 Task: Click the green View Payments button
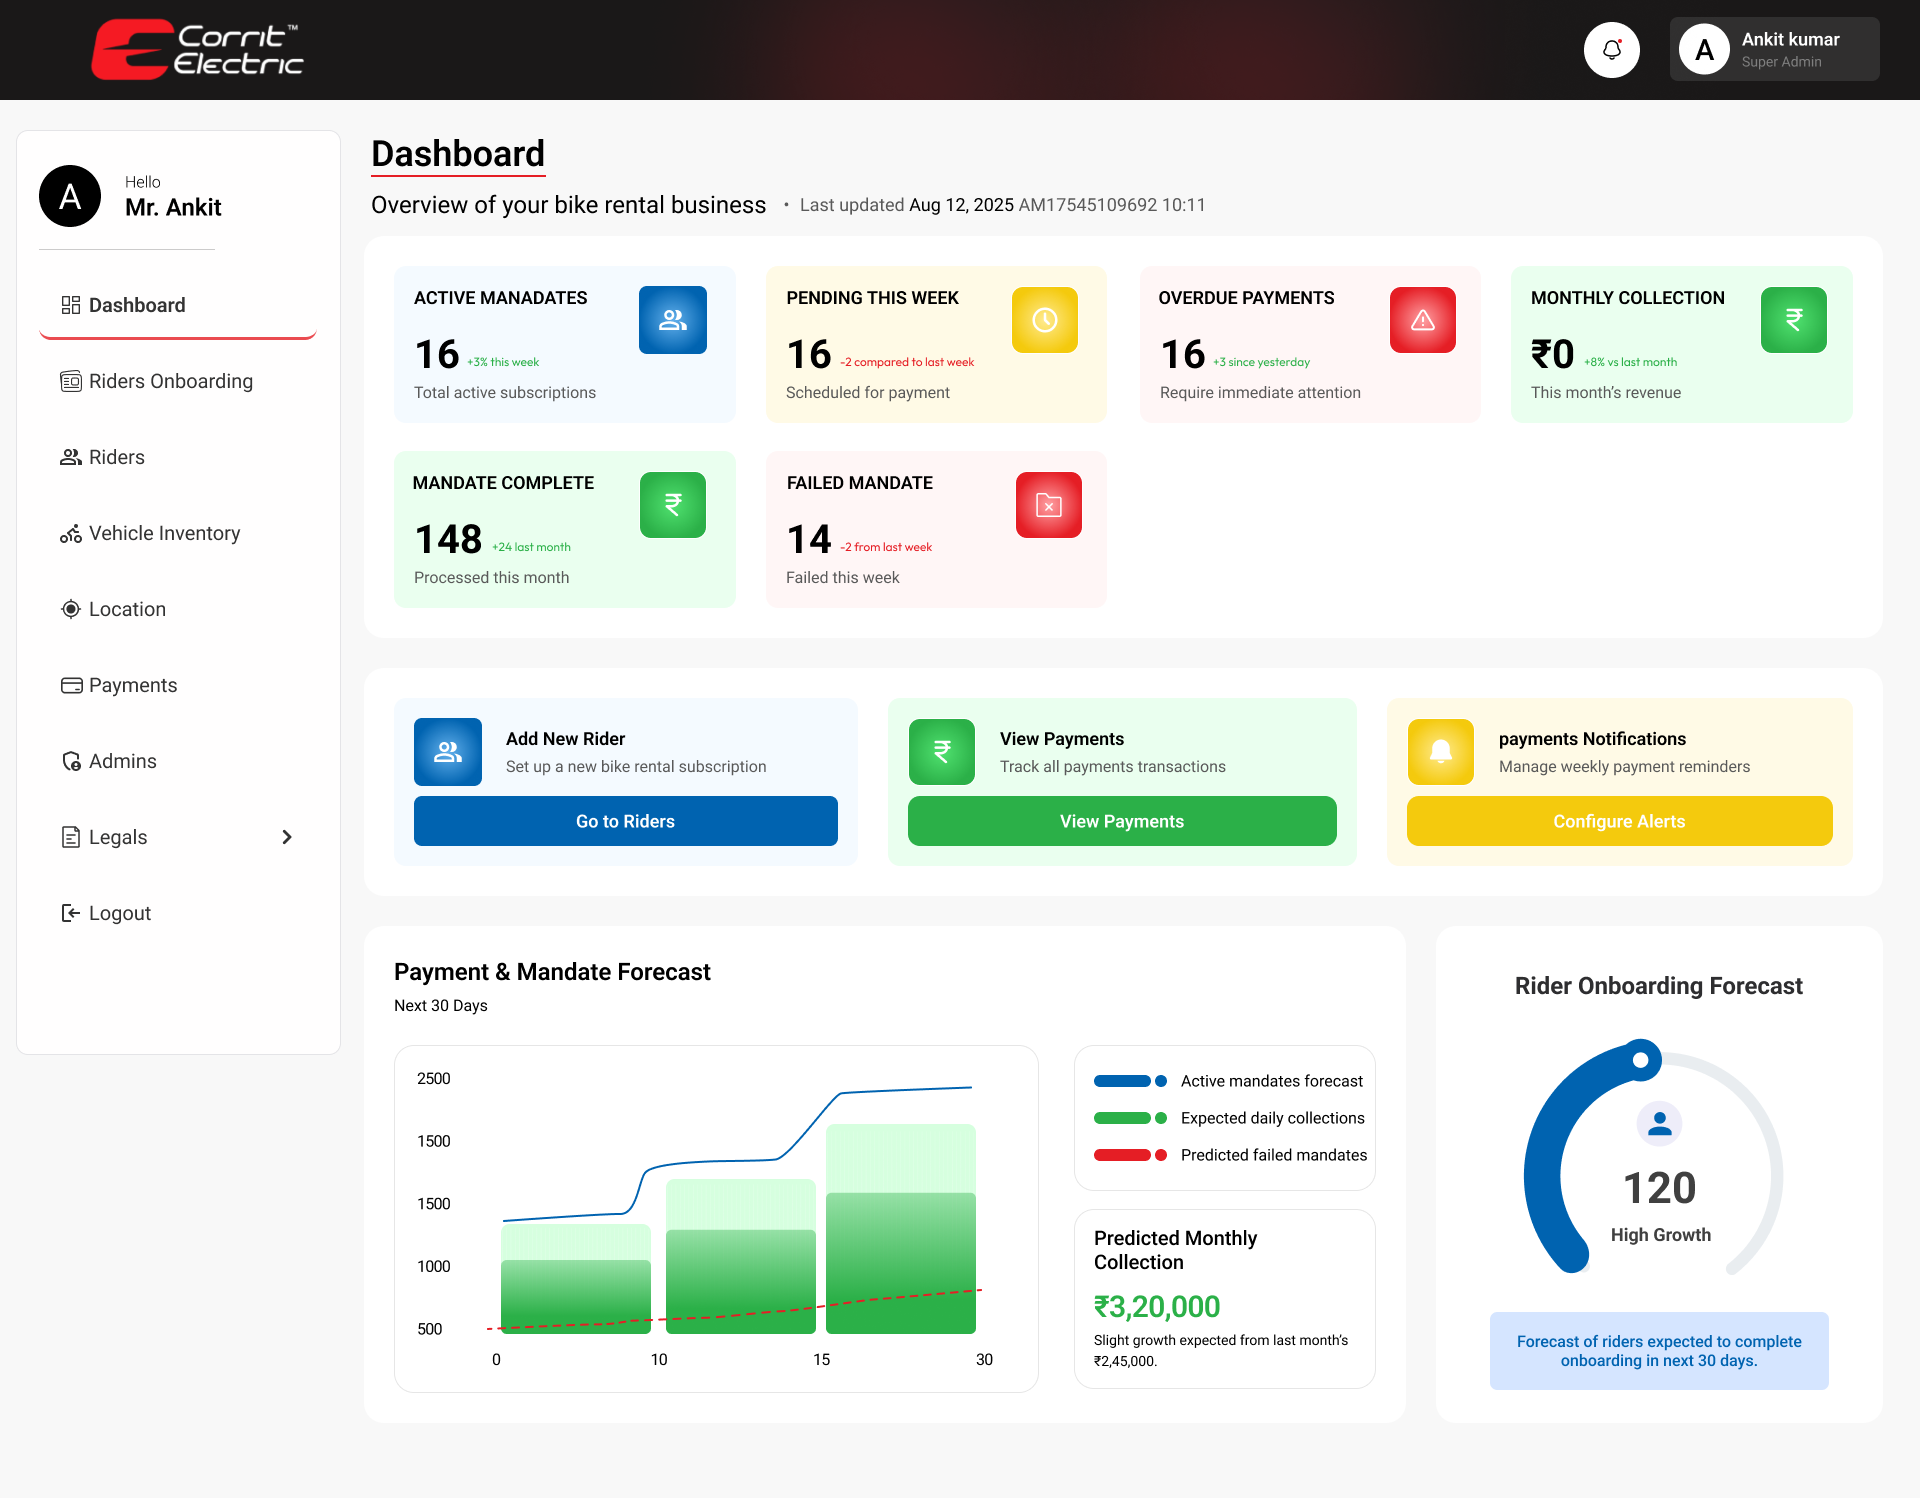[1122, 821]
